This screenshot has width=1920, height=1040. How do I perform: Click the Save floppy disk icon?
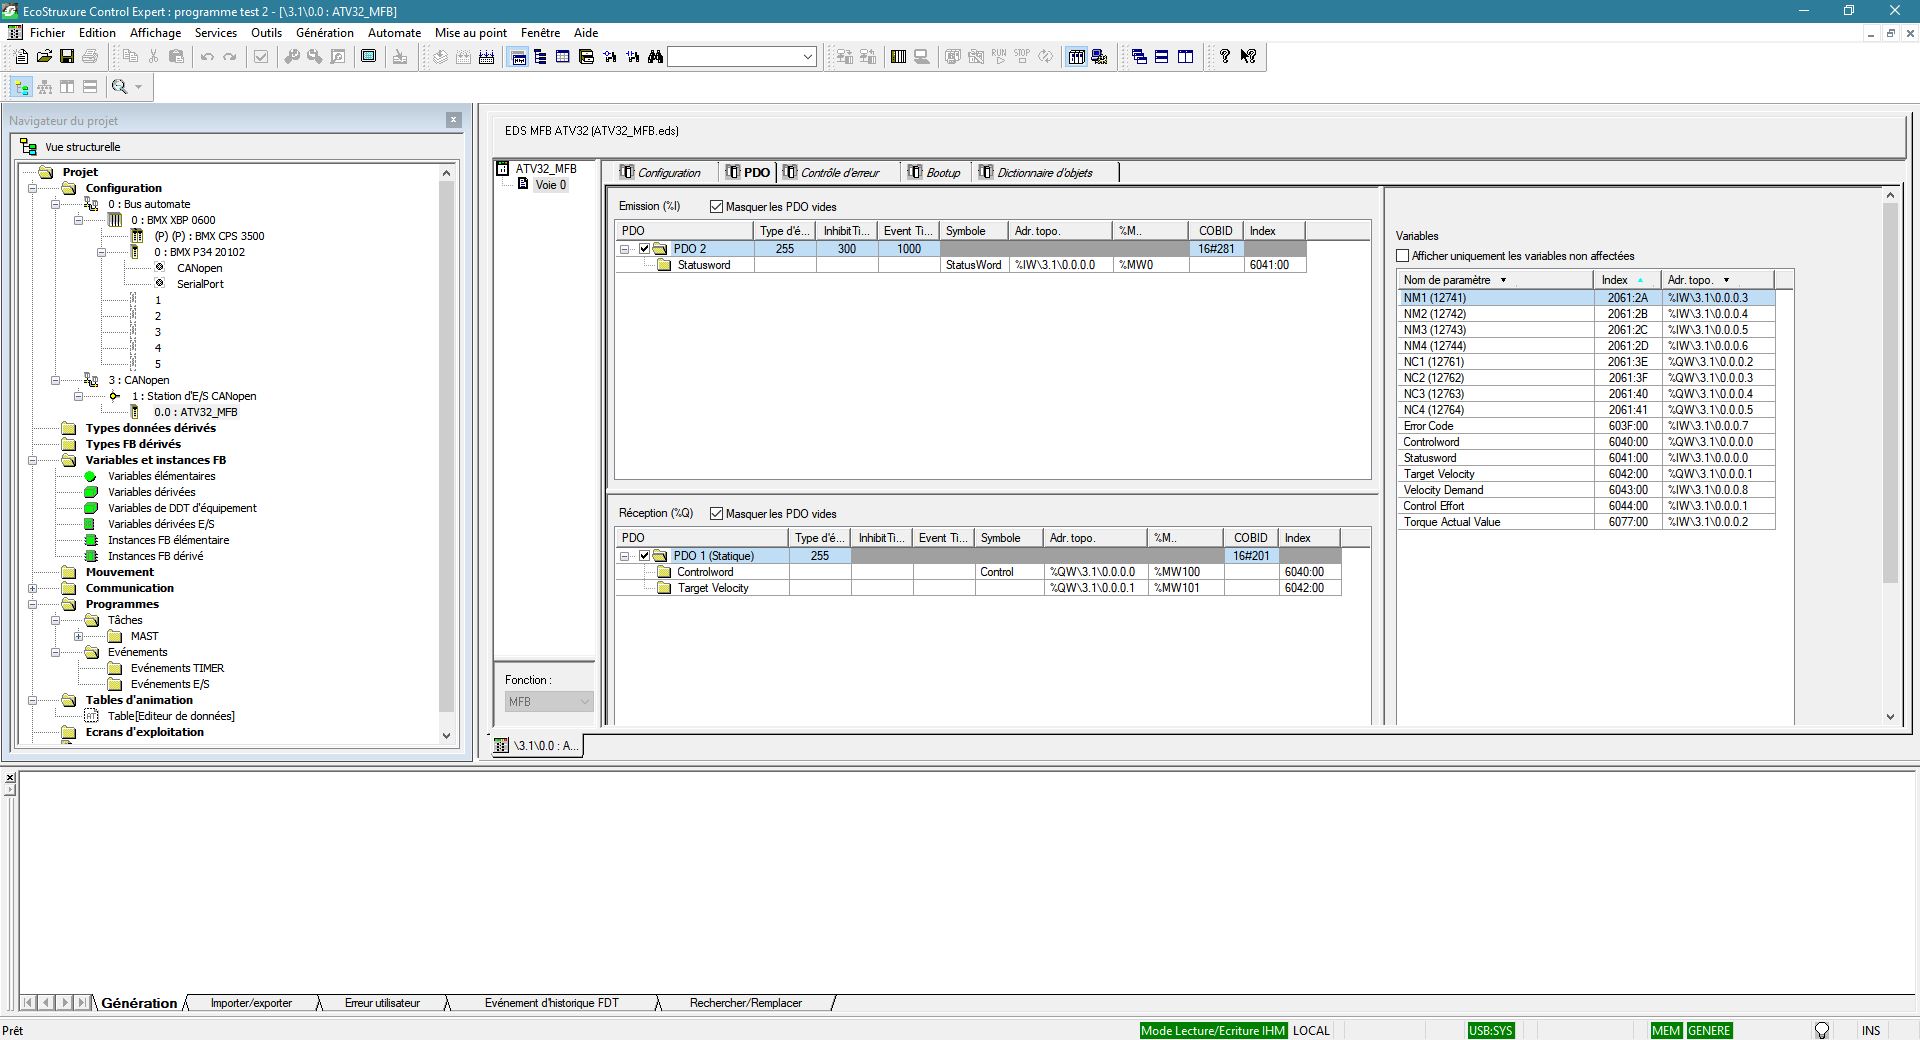67,57
